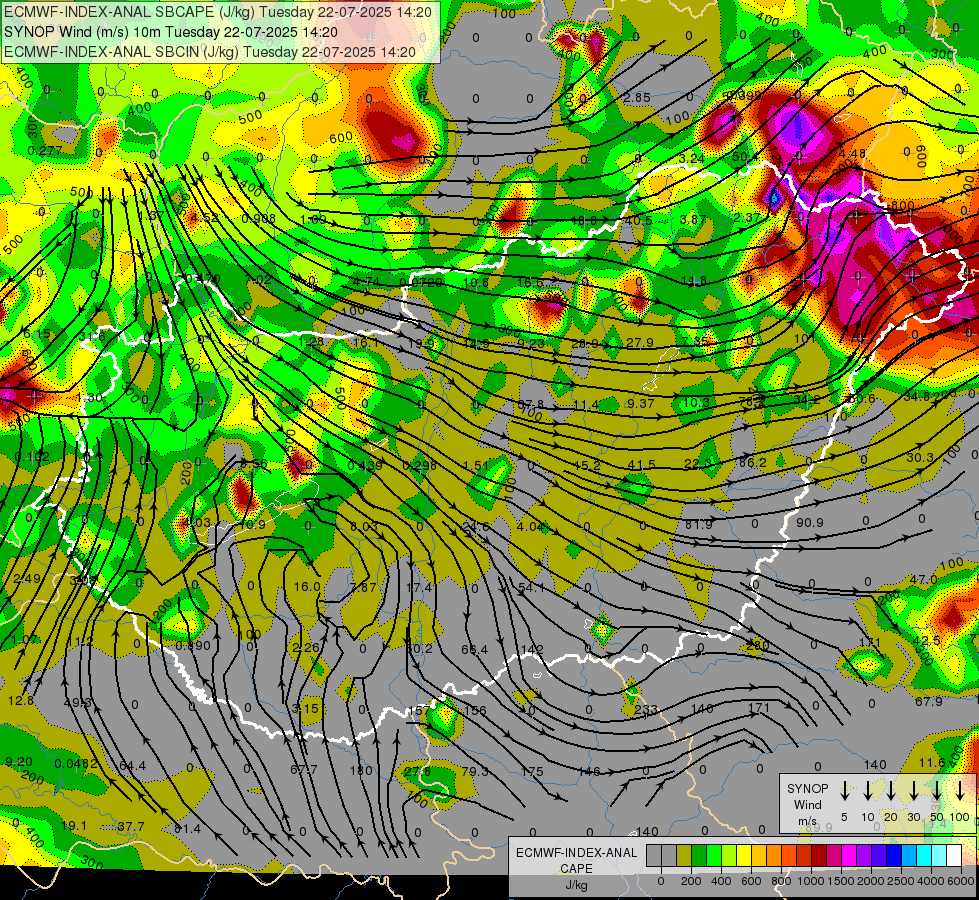The height and width of the screenshot is (900, 979).
Task: Click the map value 0.0482
Action: tap(76, 763)
